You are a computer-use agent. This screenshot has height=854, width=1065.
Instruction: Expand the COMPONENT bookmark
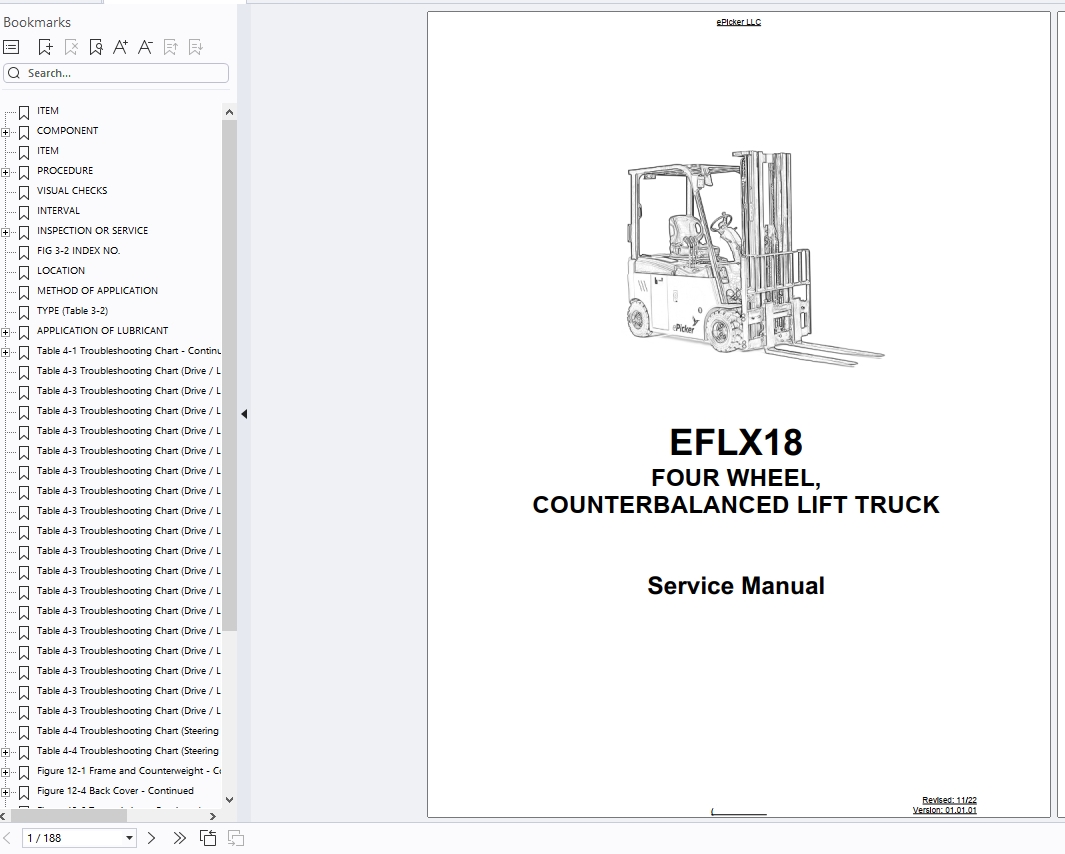[x=5, y=132]
